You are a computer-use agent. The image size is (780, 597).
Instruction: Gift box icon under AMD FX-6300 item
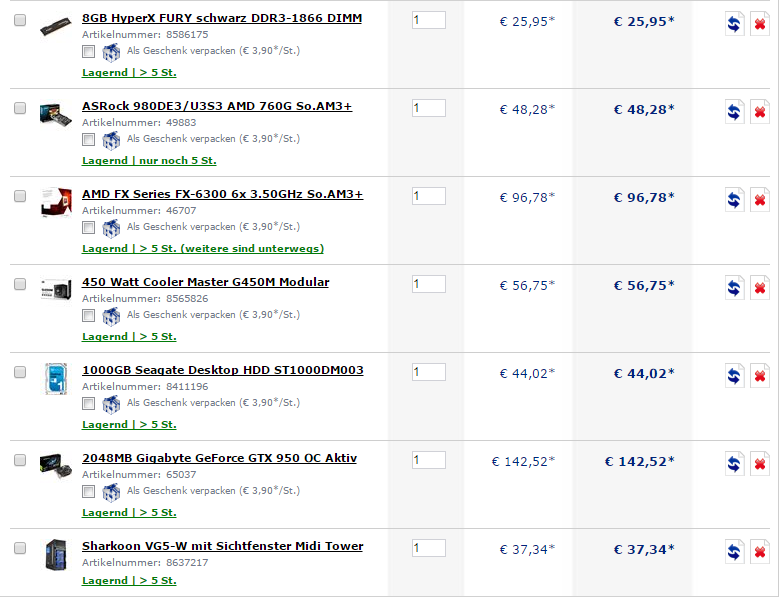111,228
